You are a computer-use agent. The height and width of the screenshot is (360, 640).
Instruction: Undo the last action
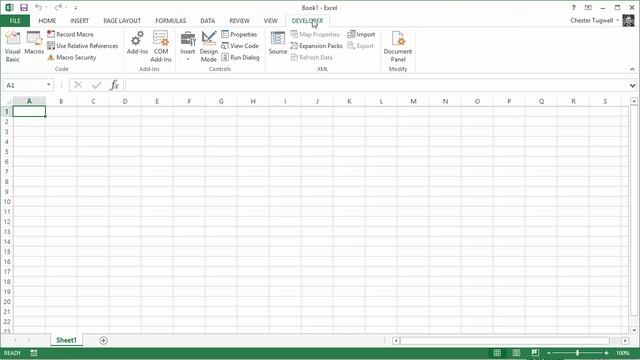pyautogui.click(x=38, y=7)
